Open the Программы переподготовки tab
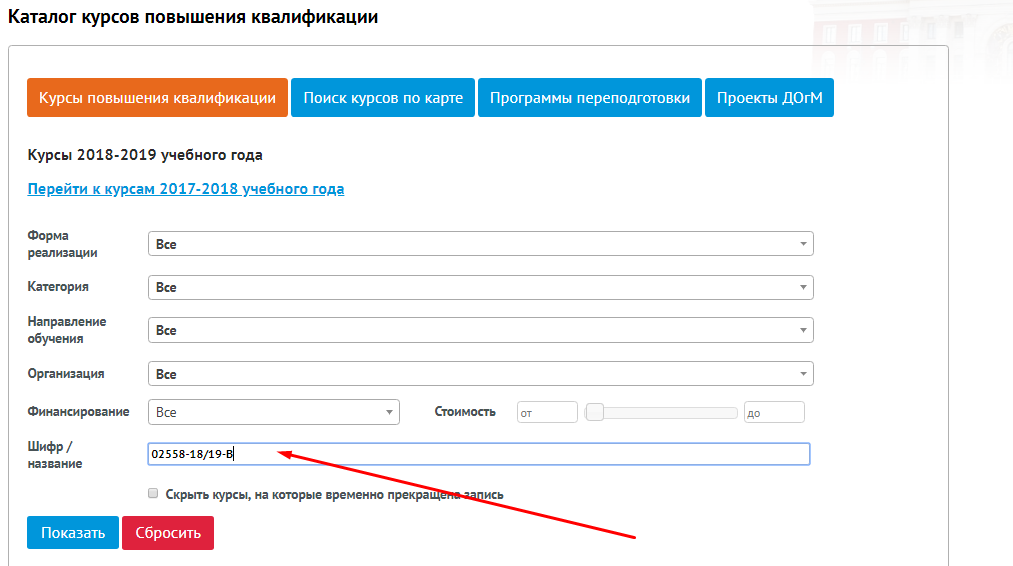This screenshot has height=566, width=1013. [x=589, y=98]
